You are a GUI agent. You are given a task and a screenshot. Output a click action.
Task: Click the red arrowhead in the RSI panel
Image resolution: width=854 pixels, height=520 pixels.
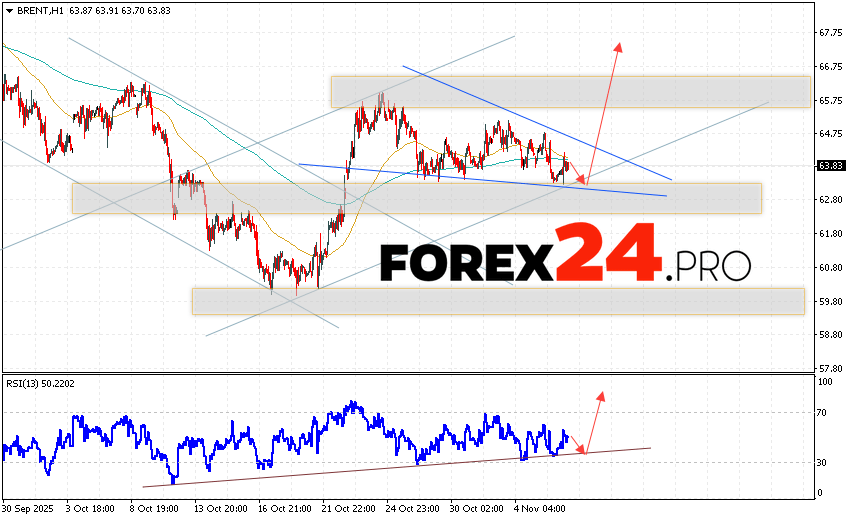(x=601, y=397)
